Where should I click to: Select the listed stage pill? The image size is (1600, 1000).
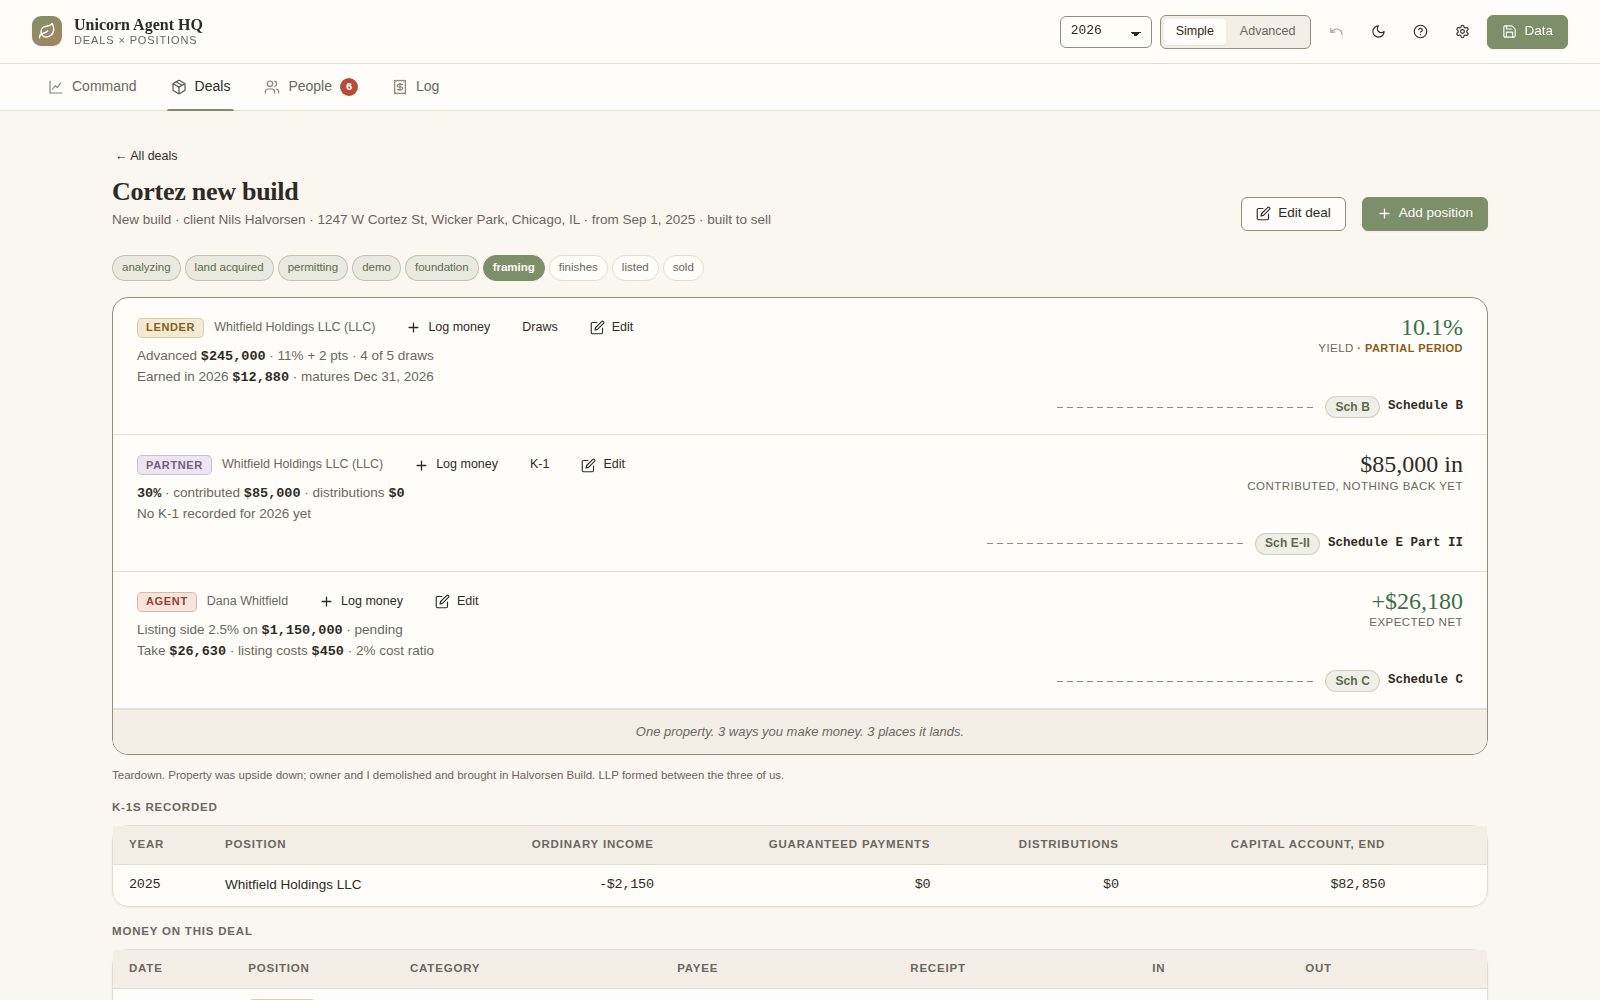(x=635, y=268)
